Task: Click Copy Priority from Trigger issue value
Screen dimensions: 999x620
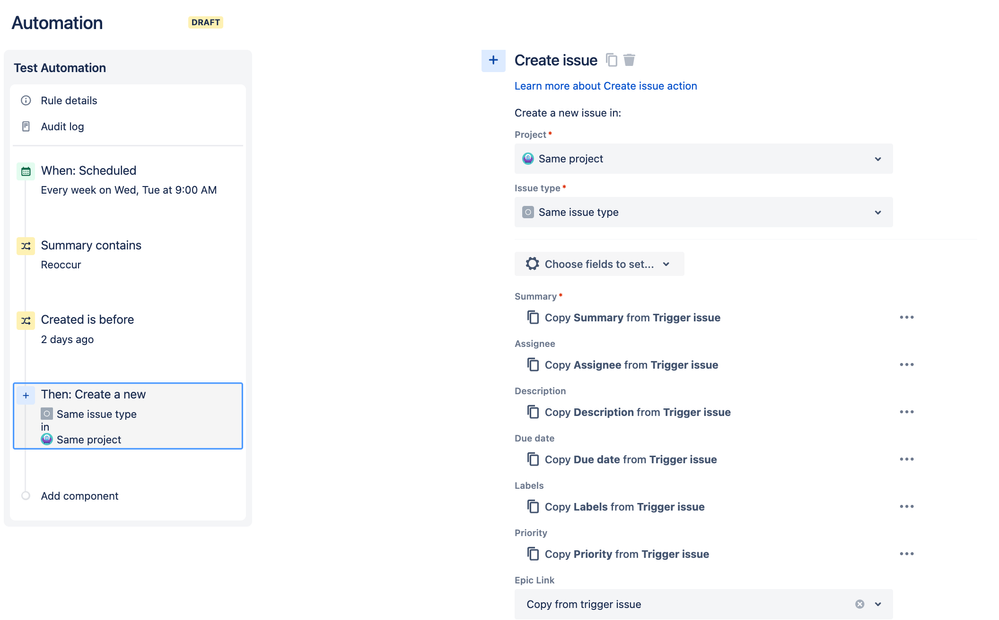Action: pyautogui.click(x=626, y=554)
